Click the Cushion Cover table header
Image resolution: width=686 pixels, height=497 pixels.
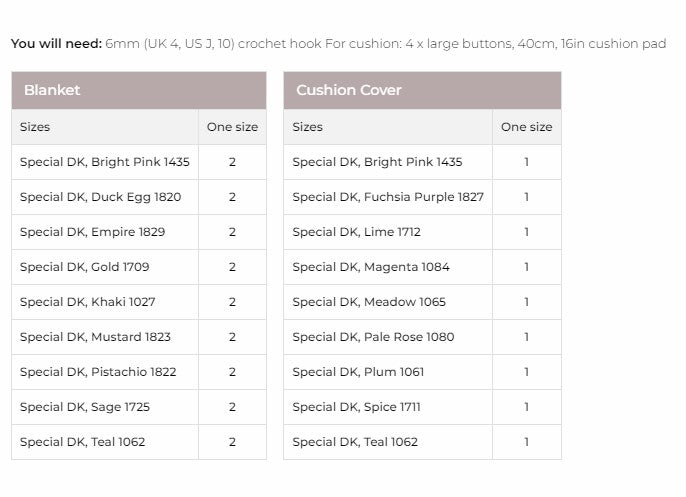point(348,90)
